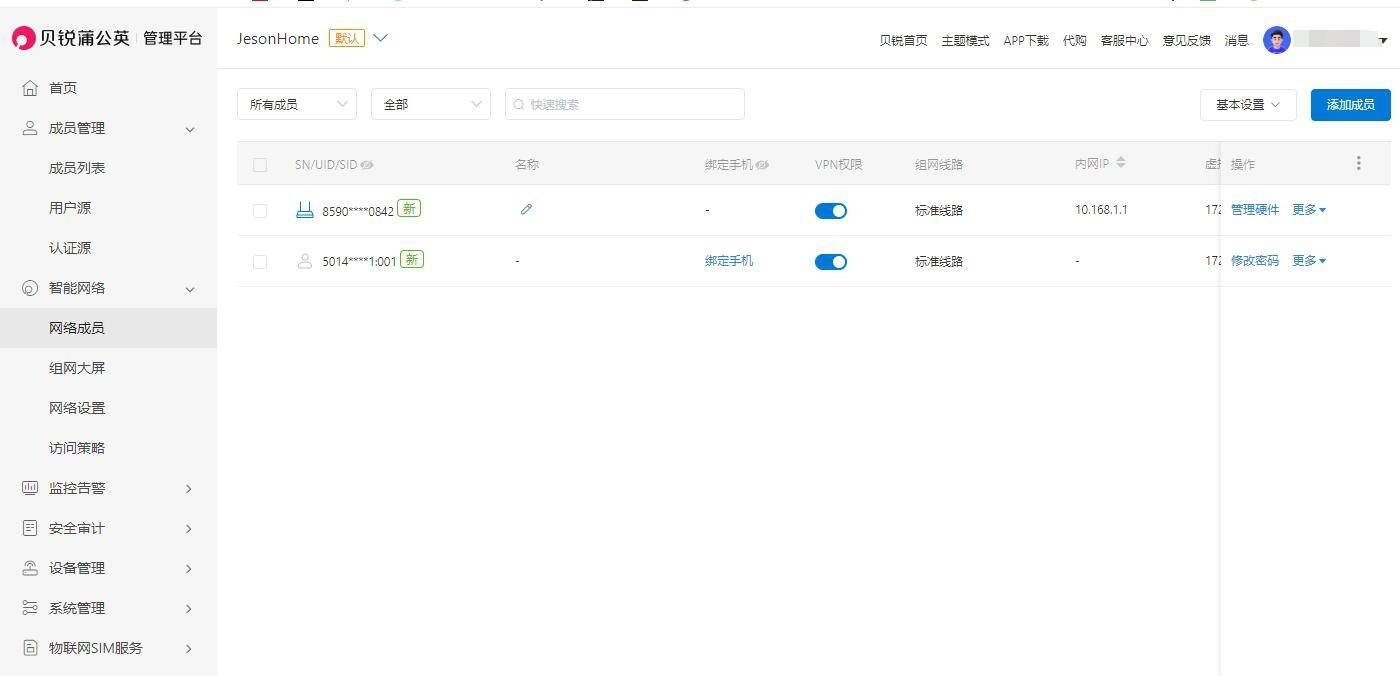The image size is (1400, 676).
Task: Open 主题模式 in top bar
Action: point(965,41)
